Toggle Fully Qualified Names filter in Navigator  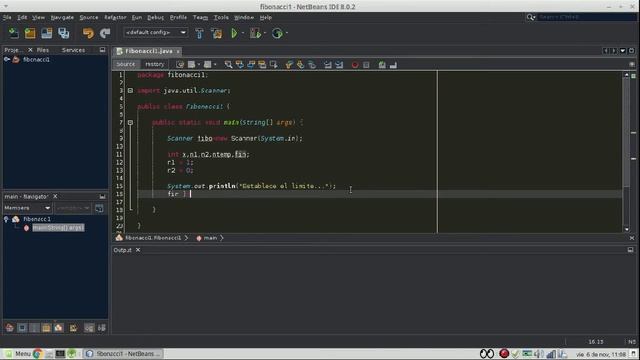[x=73, y=328]
